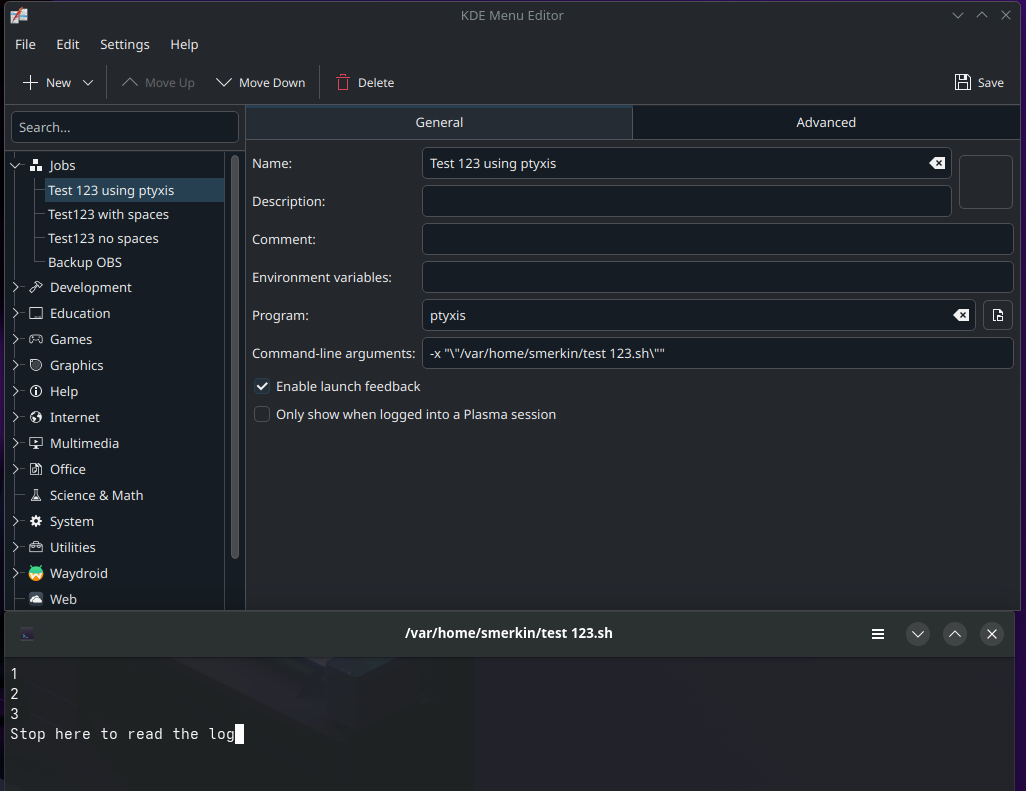The image size is (1026, 791).
Task: Clear the Program field text
Action: [x=961, y=315]
